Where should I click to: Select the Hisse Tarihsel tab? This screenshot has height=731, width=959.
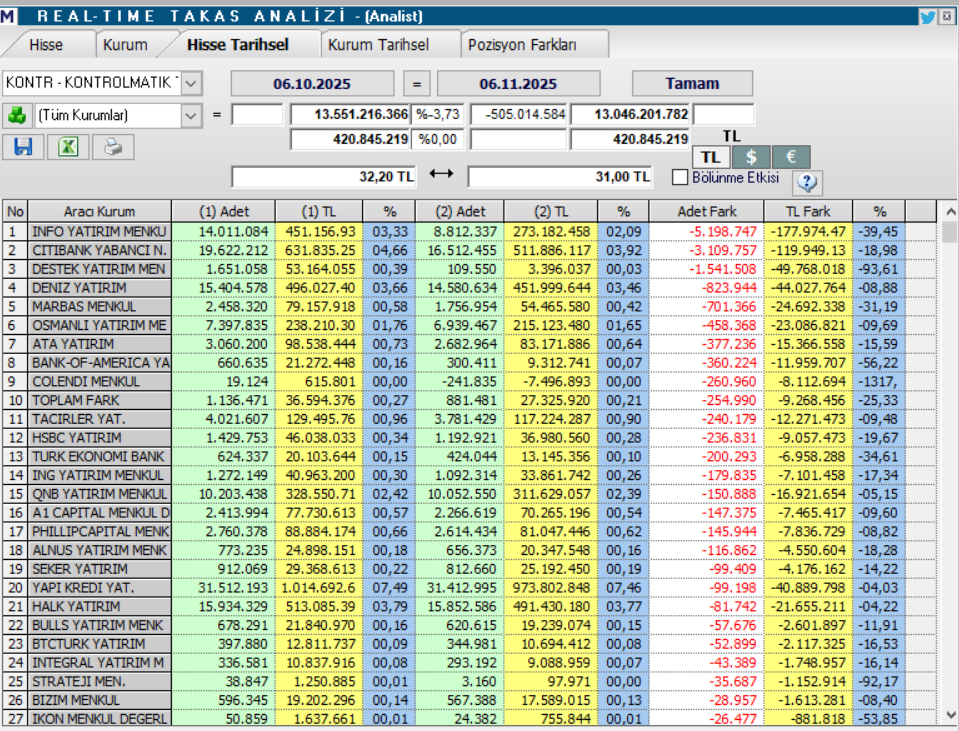point(238,45)
